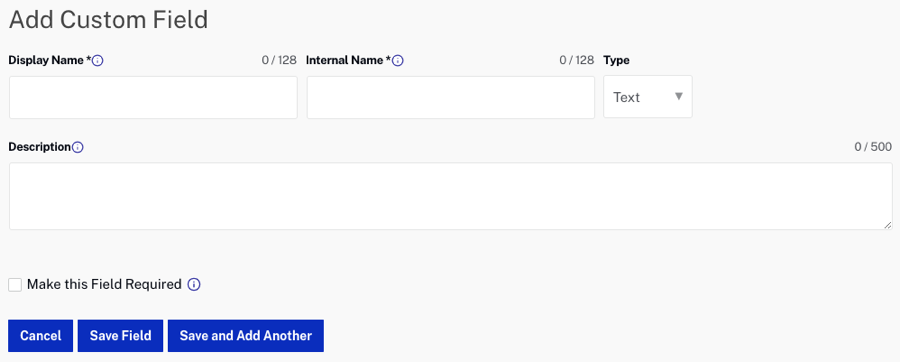
Task: Click the 'Make this Field Required' label text
Action: (104, 284)
